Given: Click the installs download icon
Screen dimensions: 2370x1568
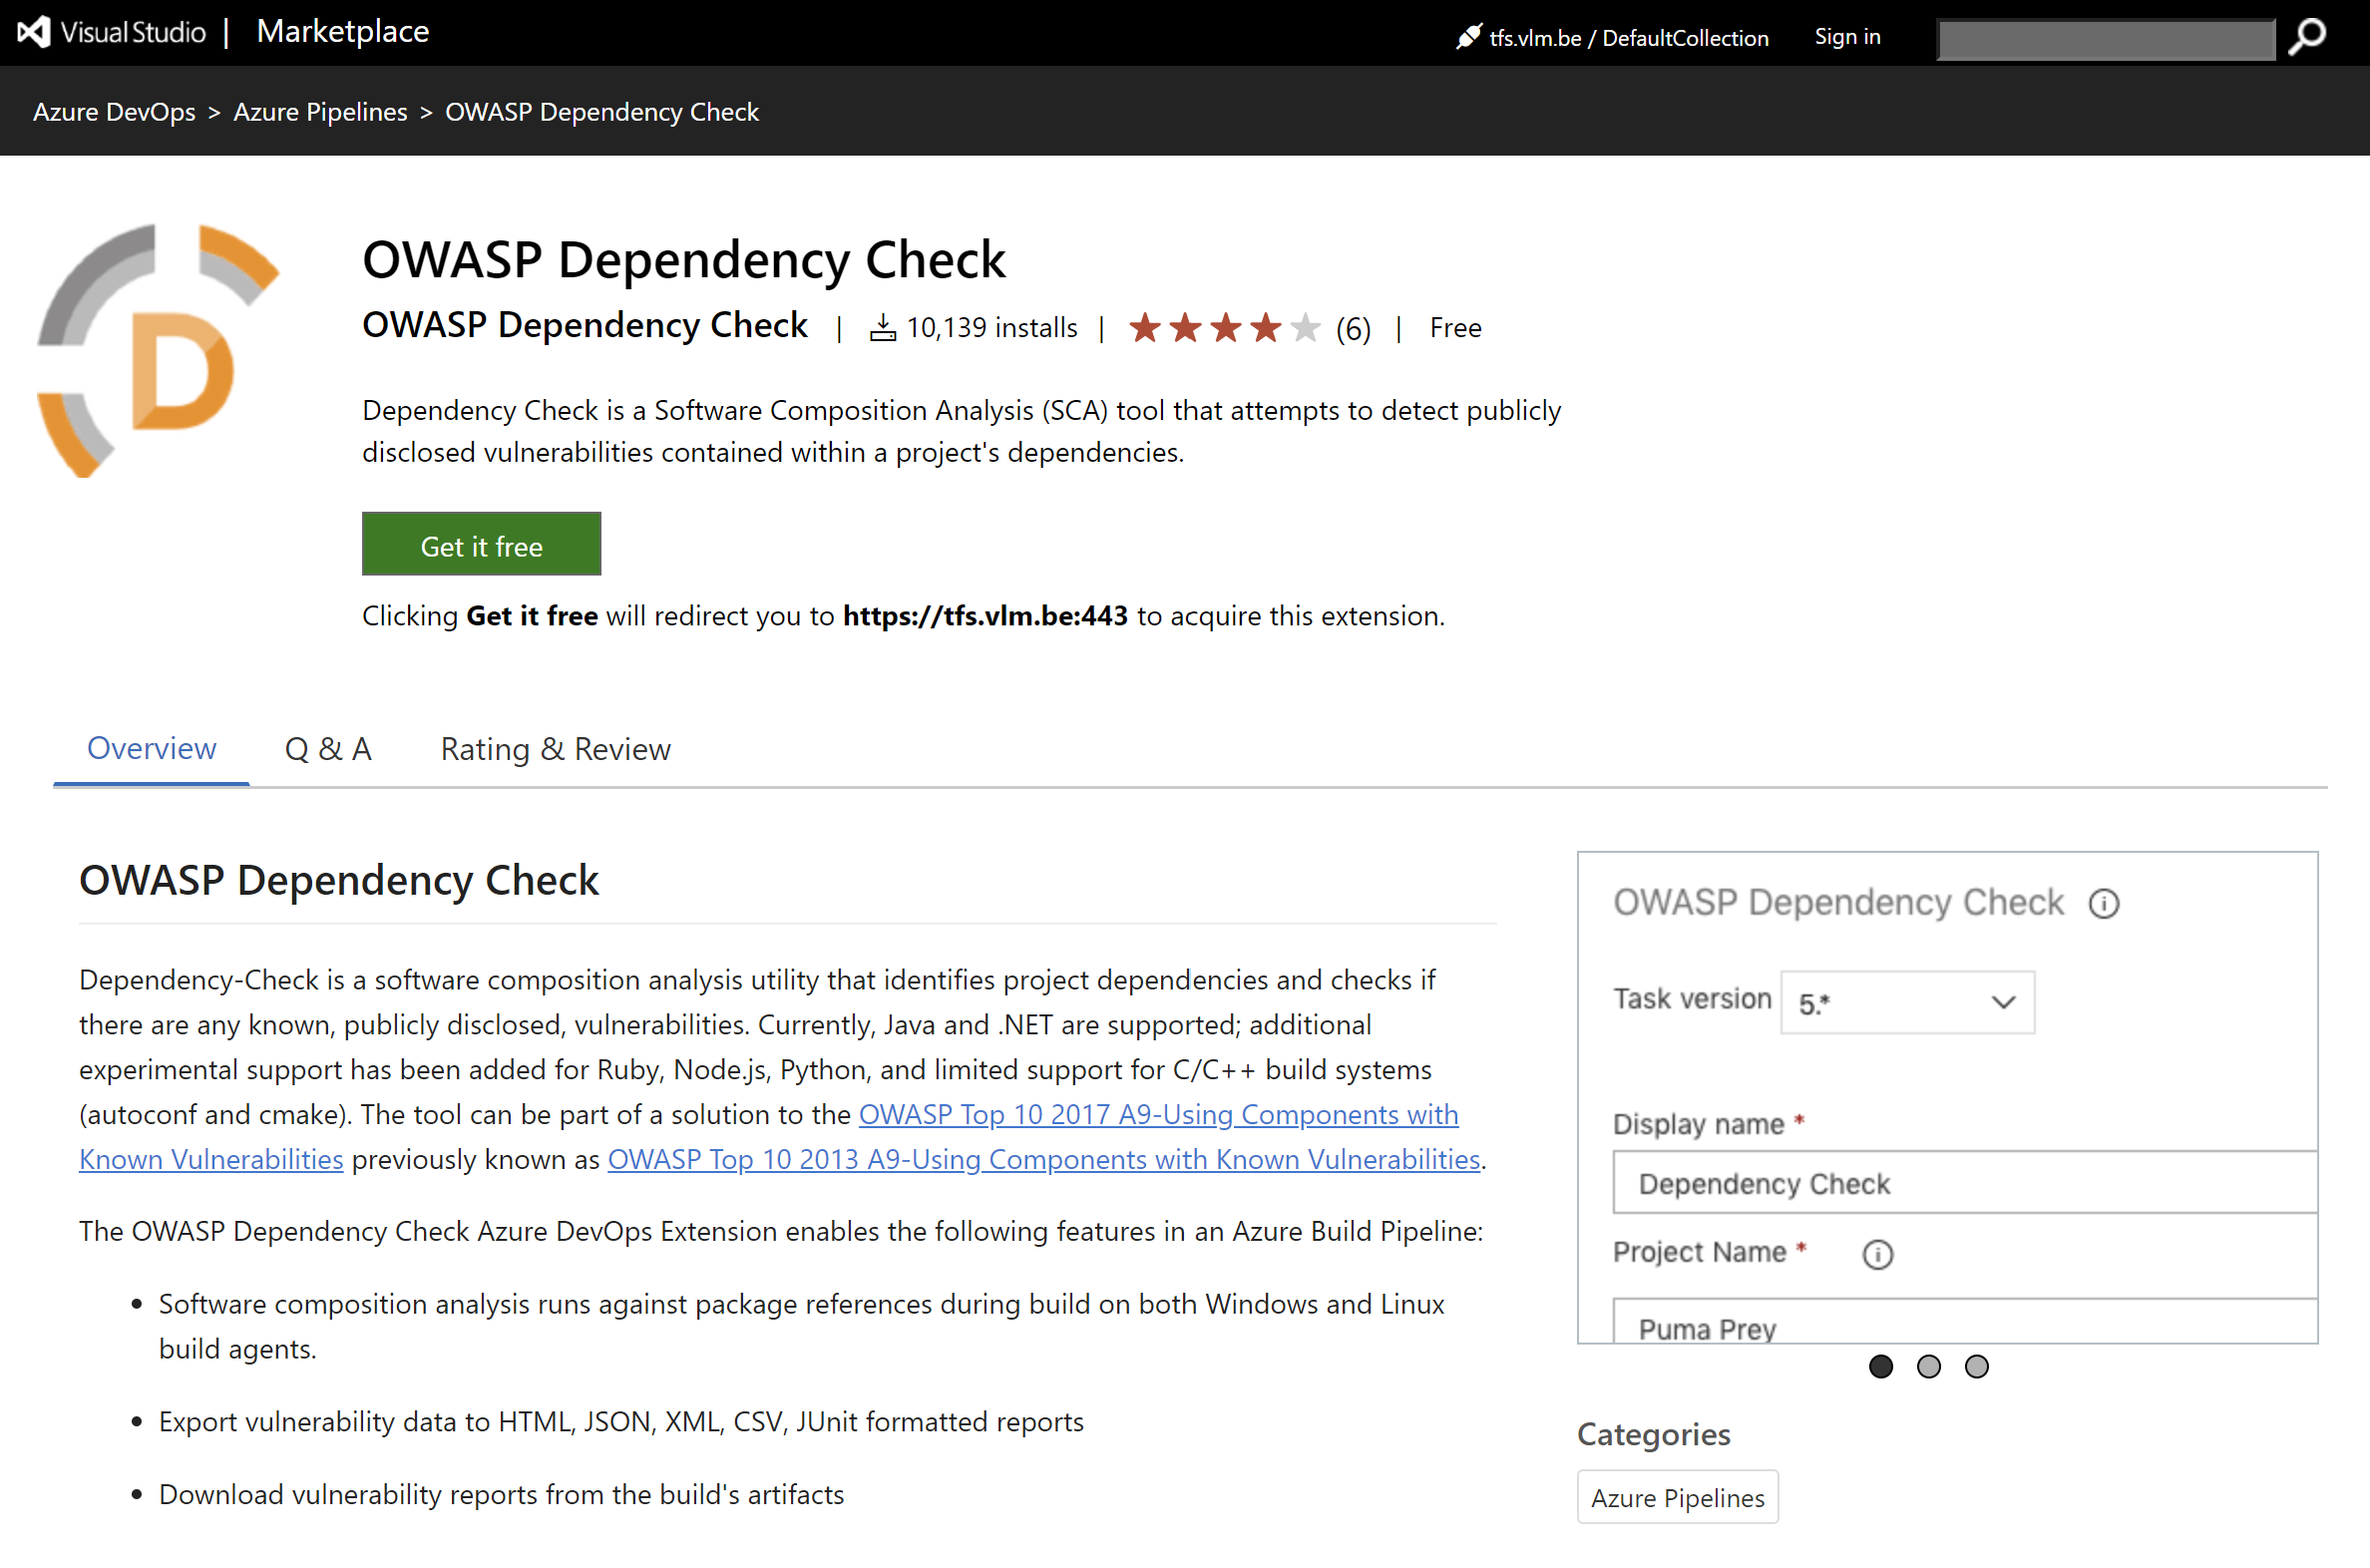Looking at the screenshot, I should pyautogui.click(x=882, y=328).
